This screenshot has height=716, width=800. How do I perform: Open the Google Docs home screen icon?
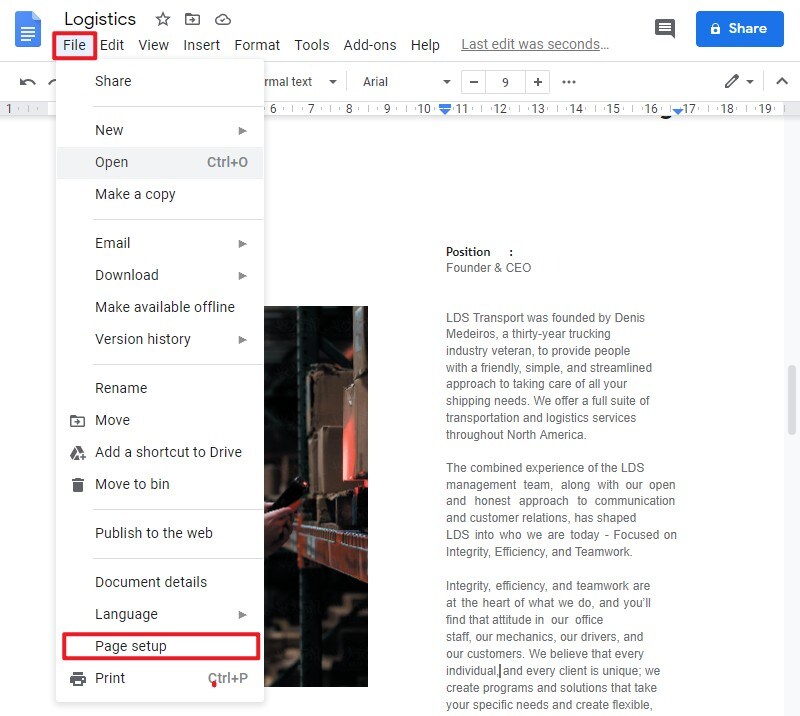point(26,30)
